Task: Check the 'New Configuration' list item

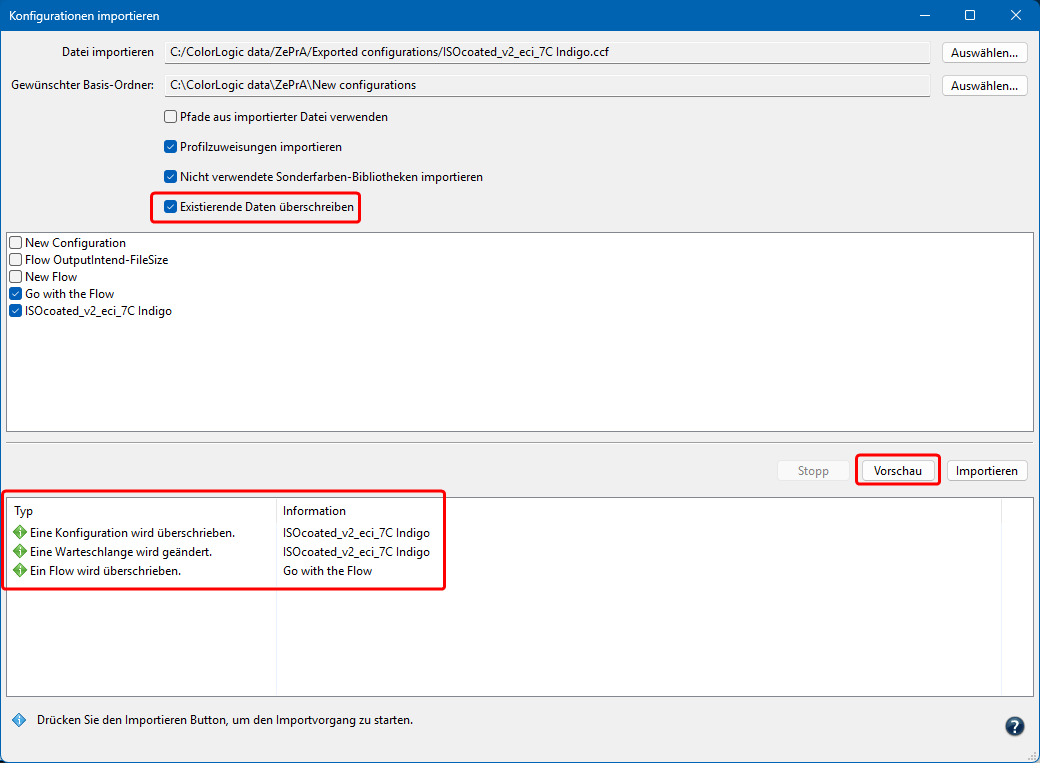Action: (16, 243)
